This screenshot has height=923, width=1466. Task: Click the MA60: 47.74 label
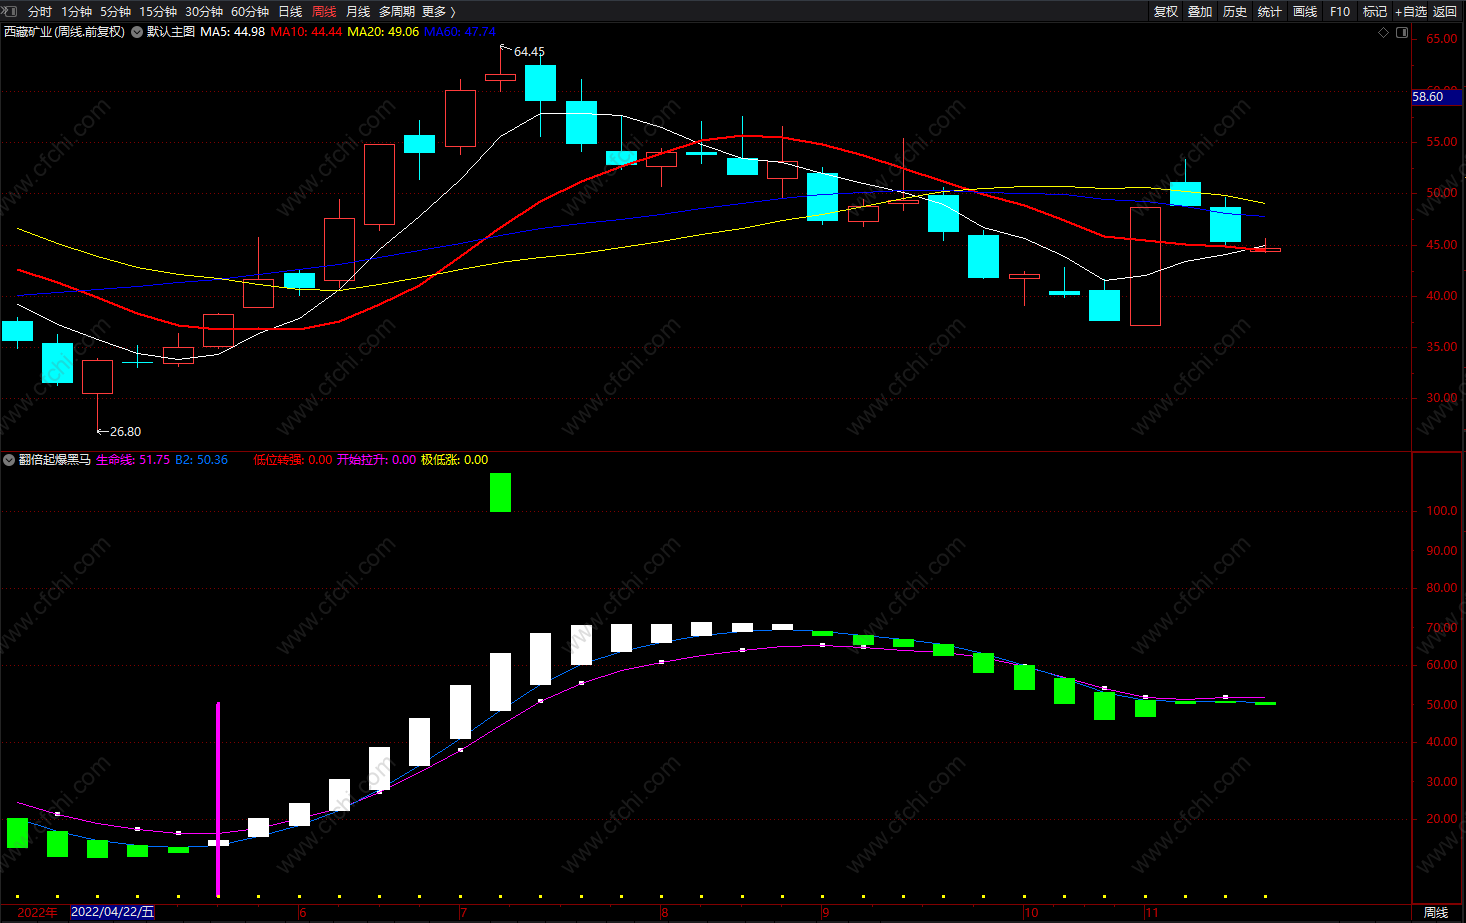[x=460, y=32]
